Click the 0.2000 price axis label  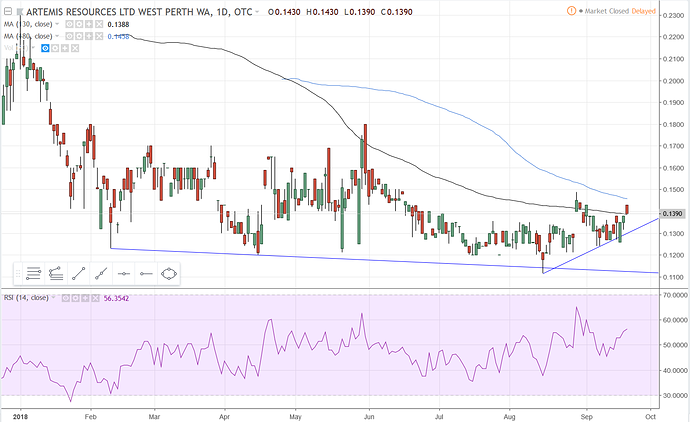pos(673,81)
